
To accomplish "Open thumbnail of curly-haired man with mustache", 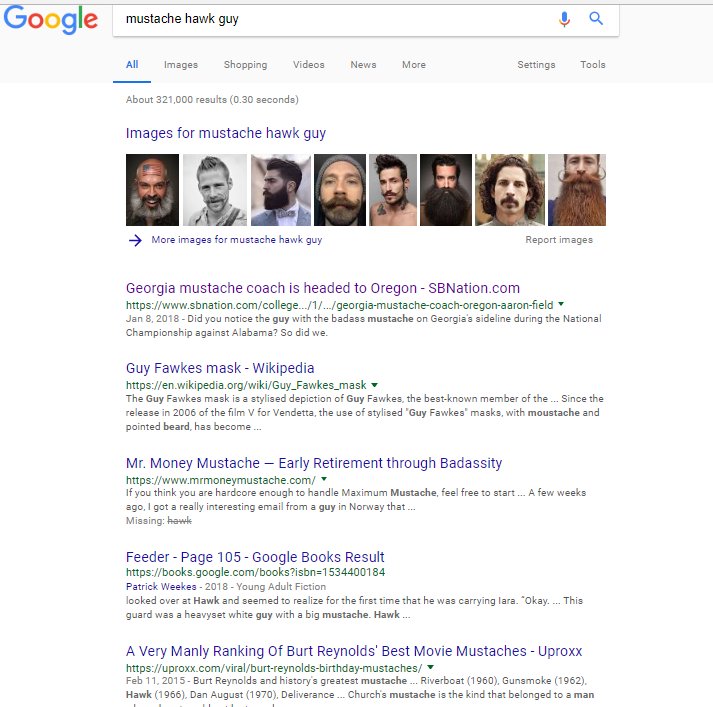I will click(x=510, y=190).
